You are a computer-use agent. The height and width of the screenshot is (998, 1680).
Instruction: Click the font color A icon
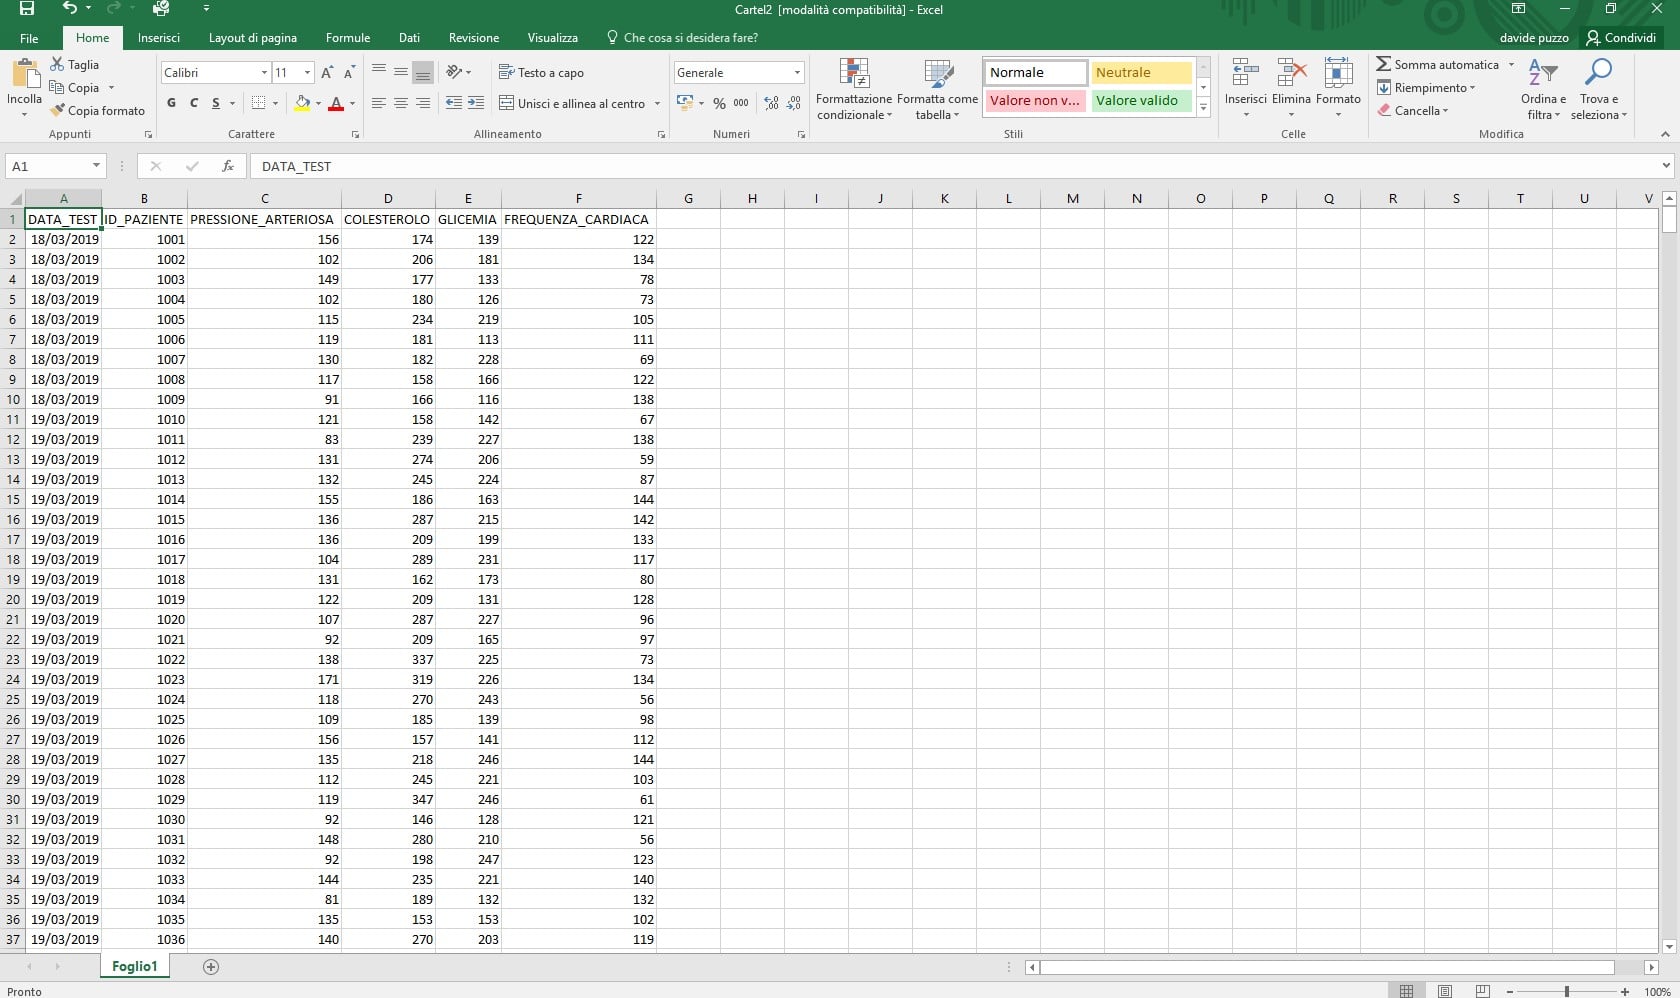[336, 103]
